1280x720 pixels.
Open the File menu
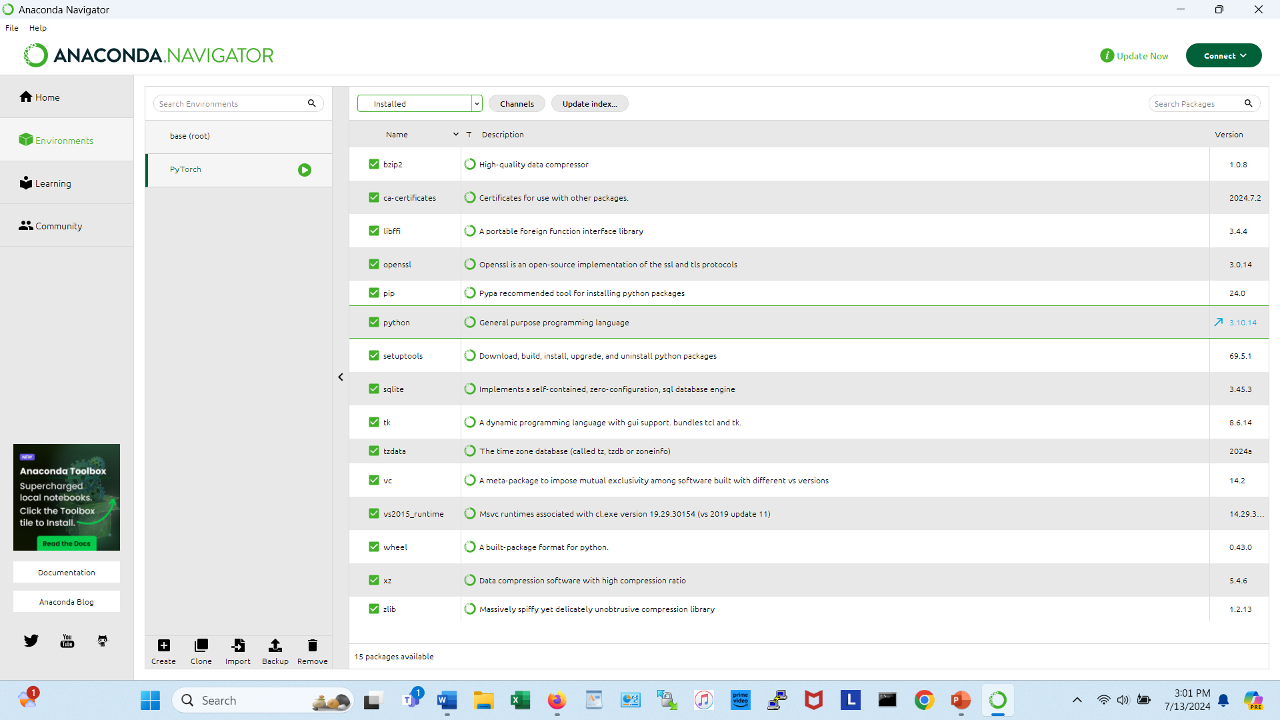12,28
